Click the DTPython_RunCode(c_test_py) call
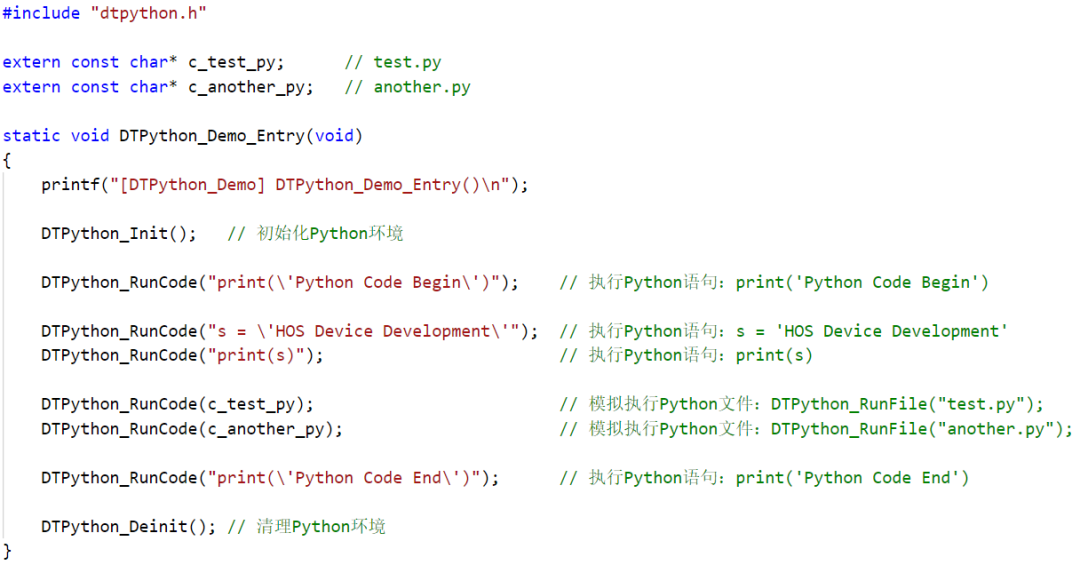This screenshot has height=565, width=1080. 177,404
